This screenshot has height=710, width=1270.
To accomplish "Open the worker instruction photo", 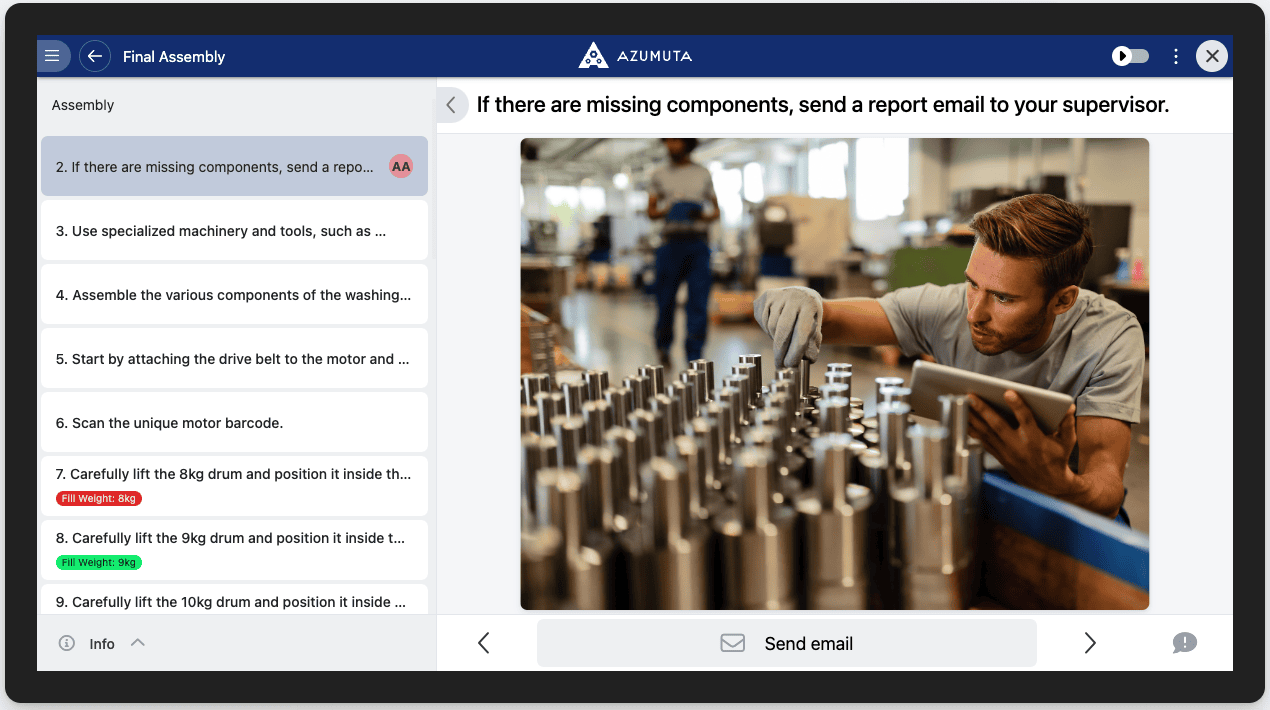I will (x=834, y=373).
